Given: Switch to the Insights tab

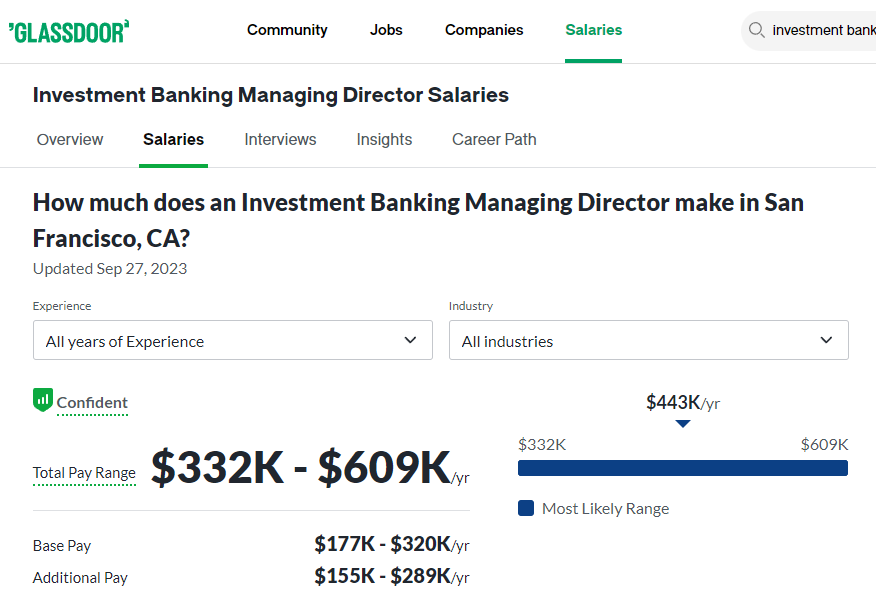Looking at the screenshot, I should 384,139.
